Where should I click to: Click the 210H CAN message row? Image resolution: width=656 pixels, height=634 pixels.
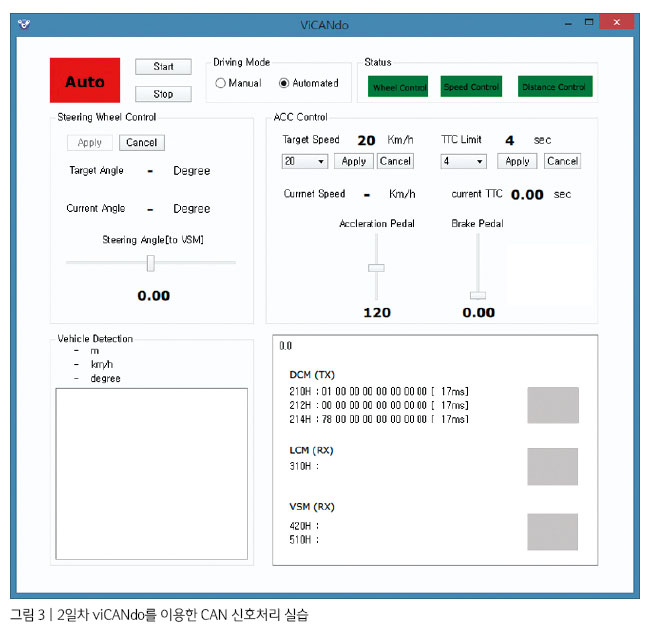click(x=379, y=392)
